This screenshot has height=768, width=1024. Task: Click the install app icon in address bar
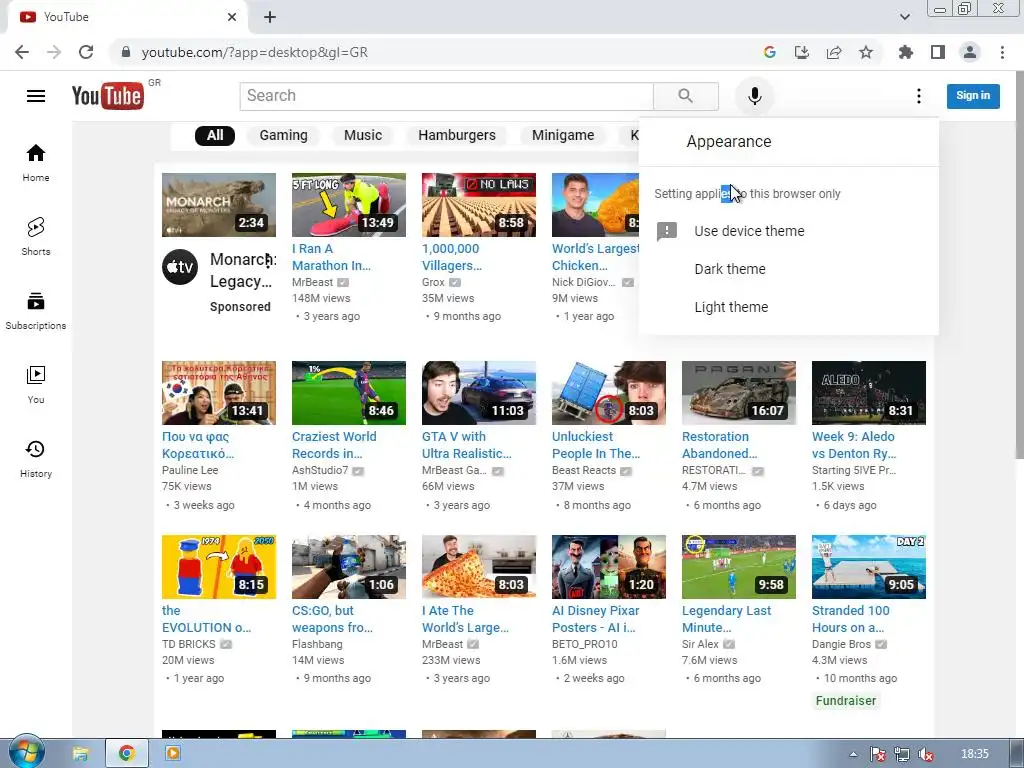click(x=801, y=52)
